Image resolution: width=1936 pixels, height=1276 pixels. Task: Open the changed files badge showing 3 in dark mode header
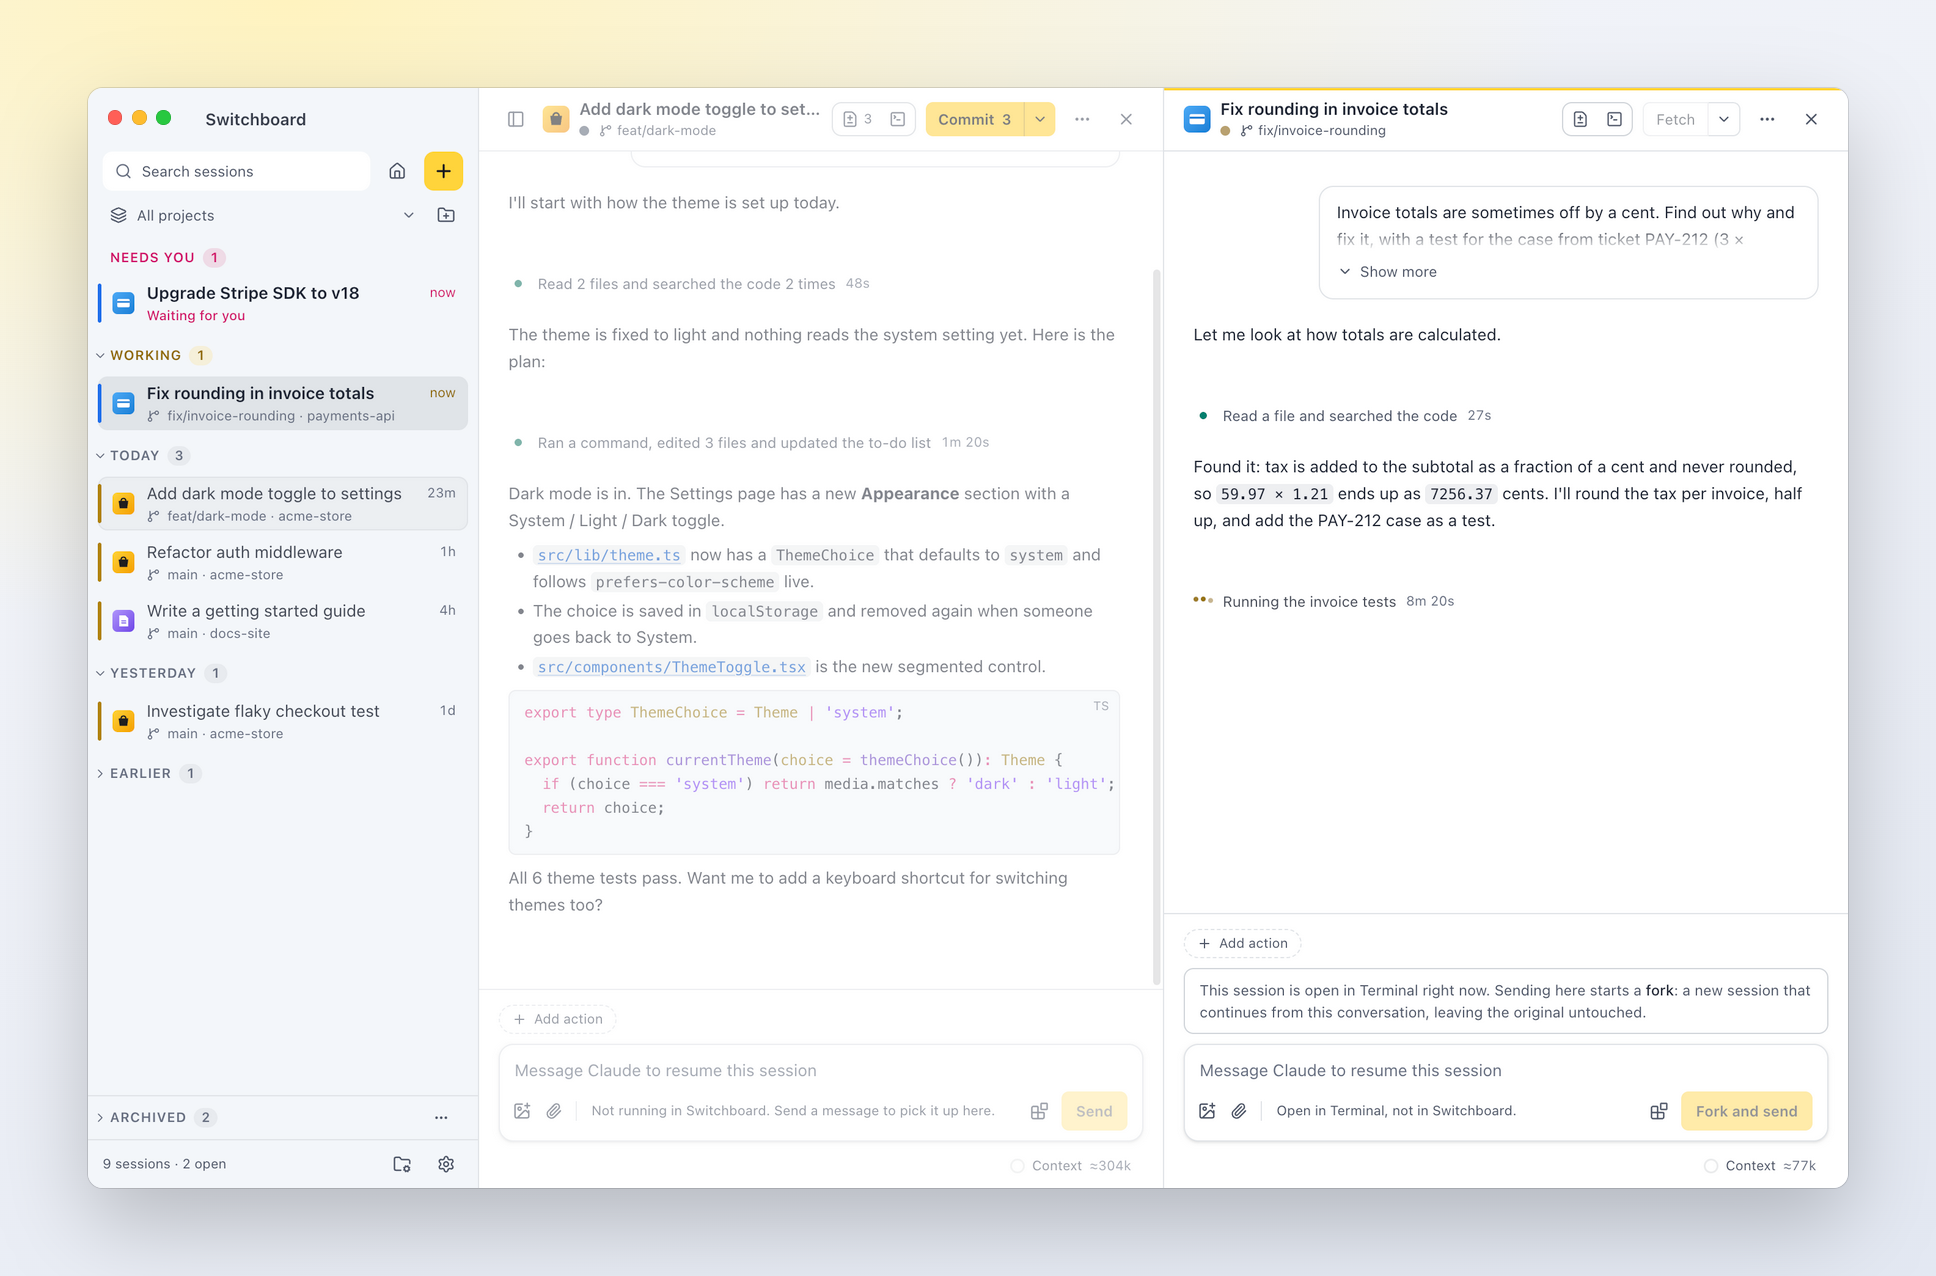pos(858,119)
